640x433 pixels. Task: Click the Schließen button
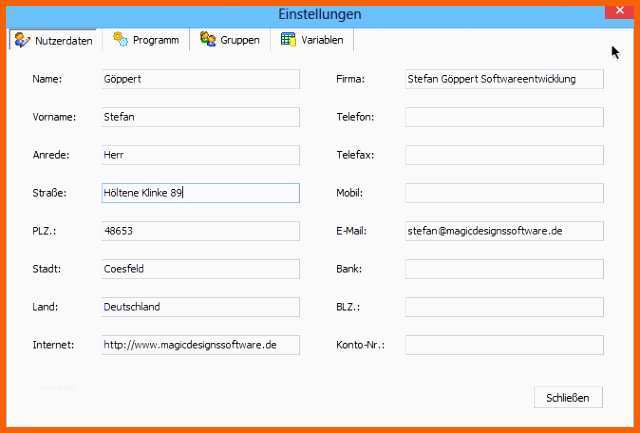pyautogui.click(x=568, y=397)
